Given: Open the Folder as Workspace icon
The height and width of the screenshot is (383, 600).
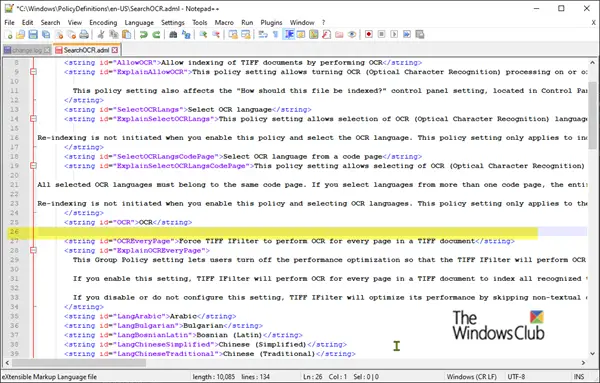Looking at the screenshot, I should tap(339, 34).
